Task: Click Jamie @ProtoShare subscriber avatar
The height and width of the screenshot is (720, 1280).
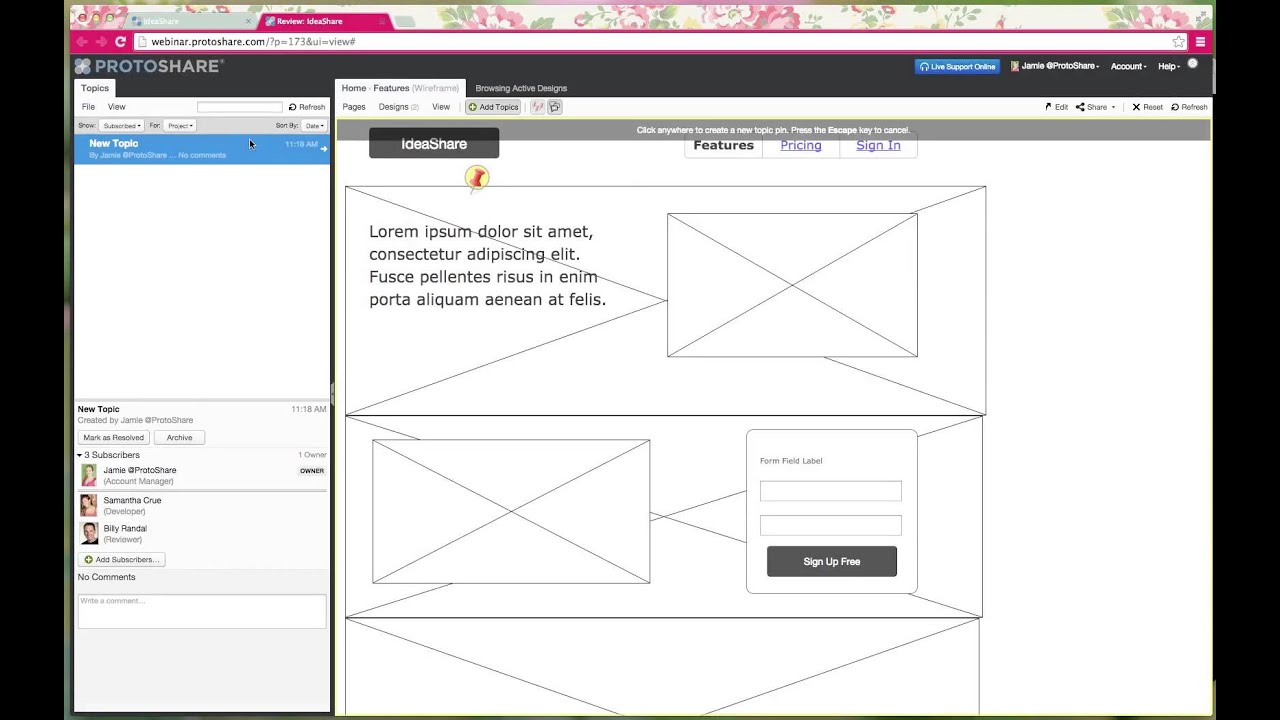Action: [89, 475]
